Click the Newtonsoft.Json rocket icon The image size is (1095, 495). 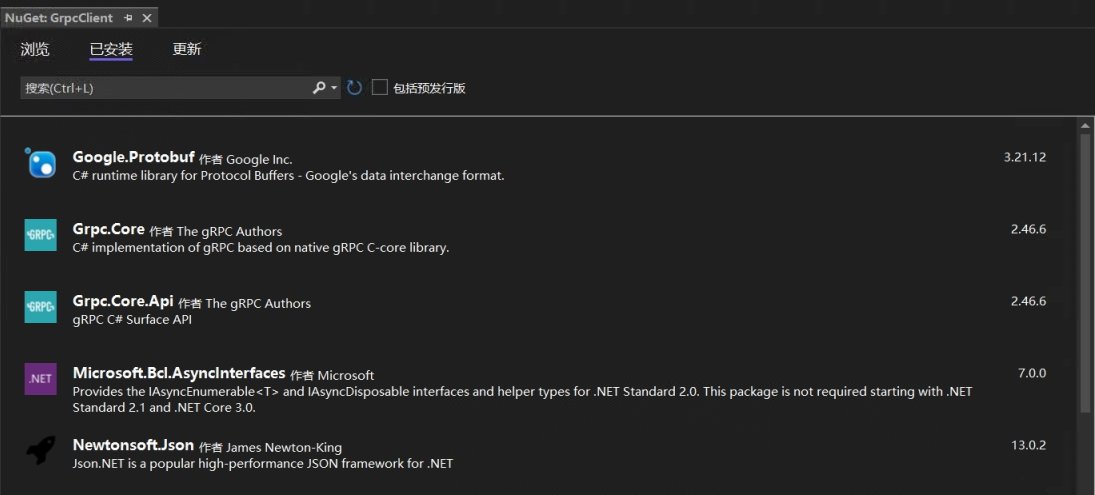click(x=41, y=450)
